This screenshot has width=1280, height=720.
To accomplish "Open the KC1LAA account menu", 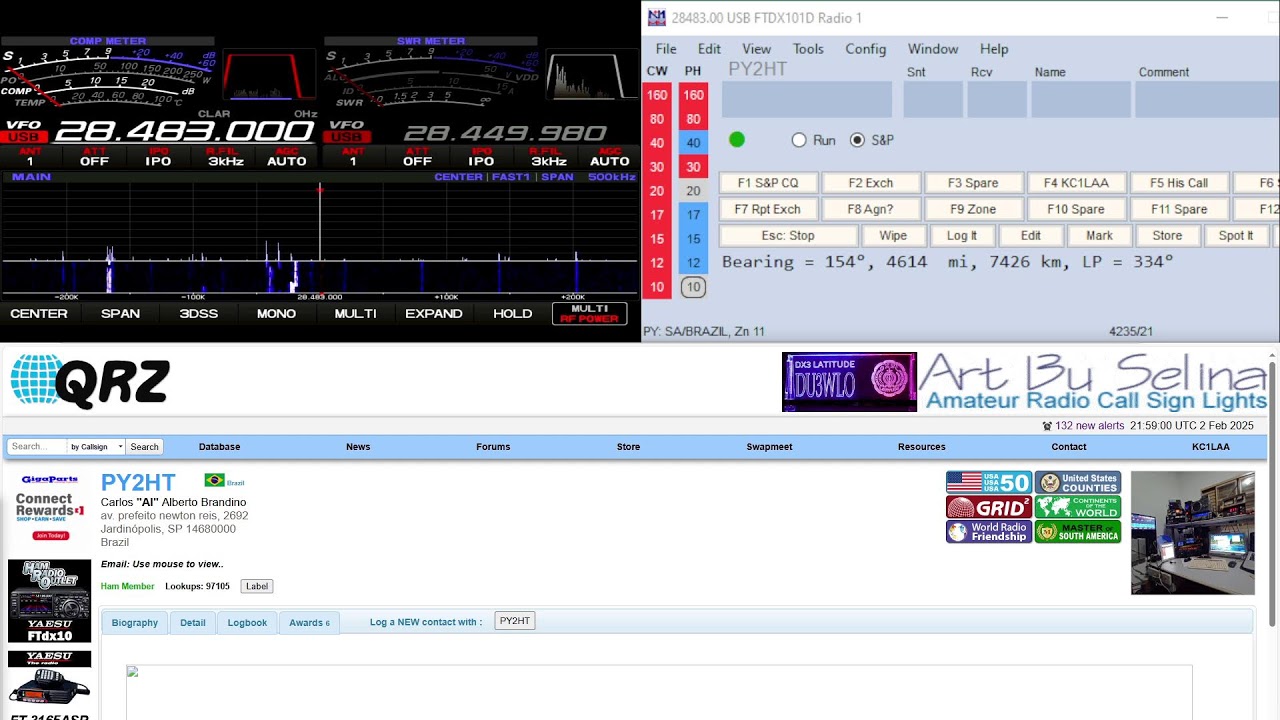I will (x=1210, y=447).
